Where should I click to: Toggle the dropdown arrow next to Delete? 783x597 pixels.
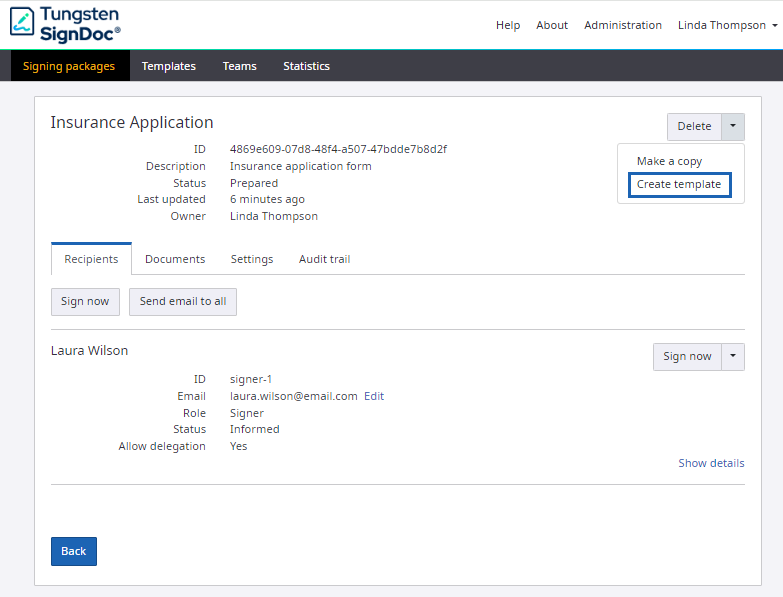[733, 126]
